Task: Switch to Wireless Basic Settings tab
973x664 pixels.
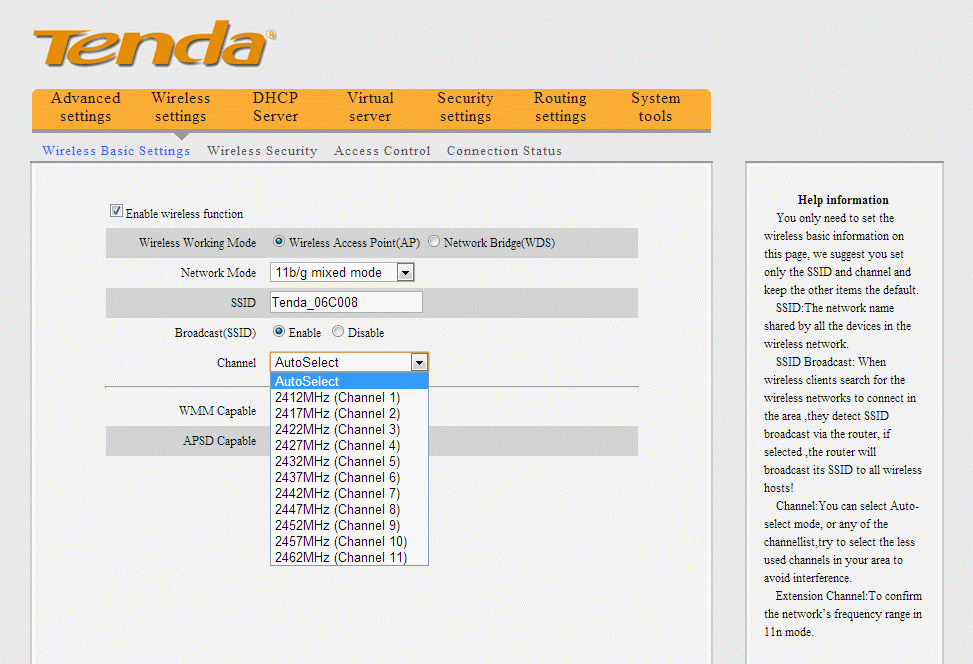Action: 116,151
